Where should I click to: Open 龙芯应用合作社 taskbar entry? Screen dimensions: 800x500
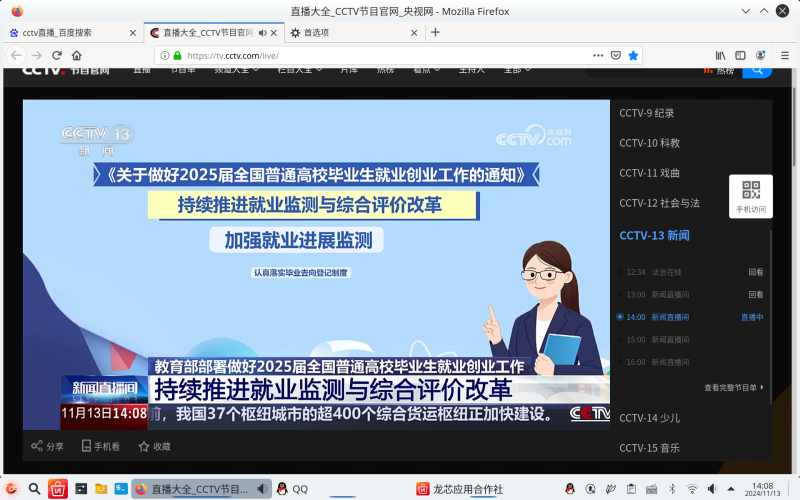(459, 489)
